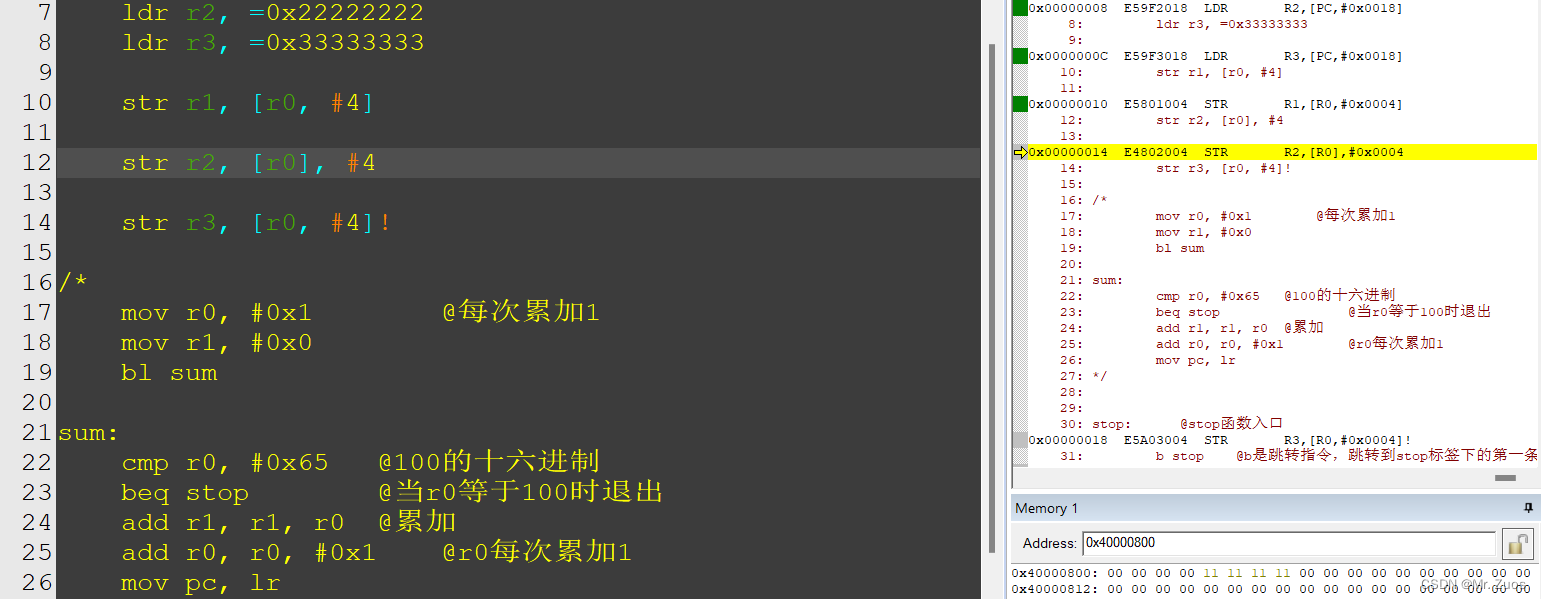The width and height of the screenshot is (1541, 599).
Task: Click the pin icon to auto-hide Memory 1
Action: tap(1528, 508)
